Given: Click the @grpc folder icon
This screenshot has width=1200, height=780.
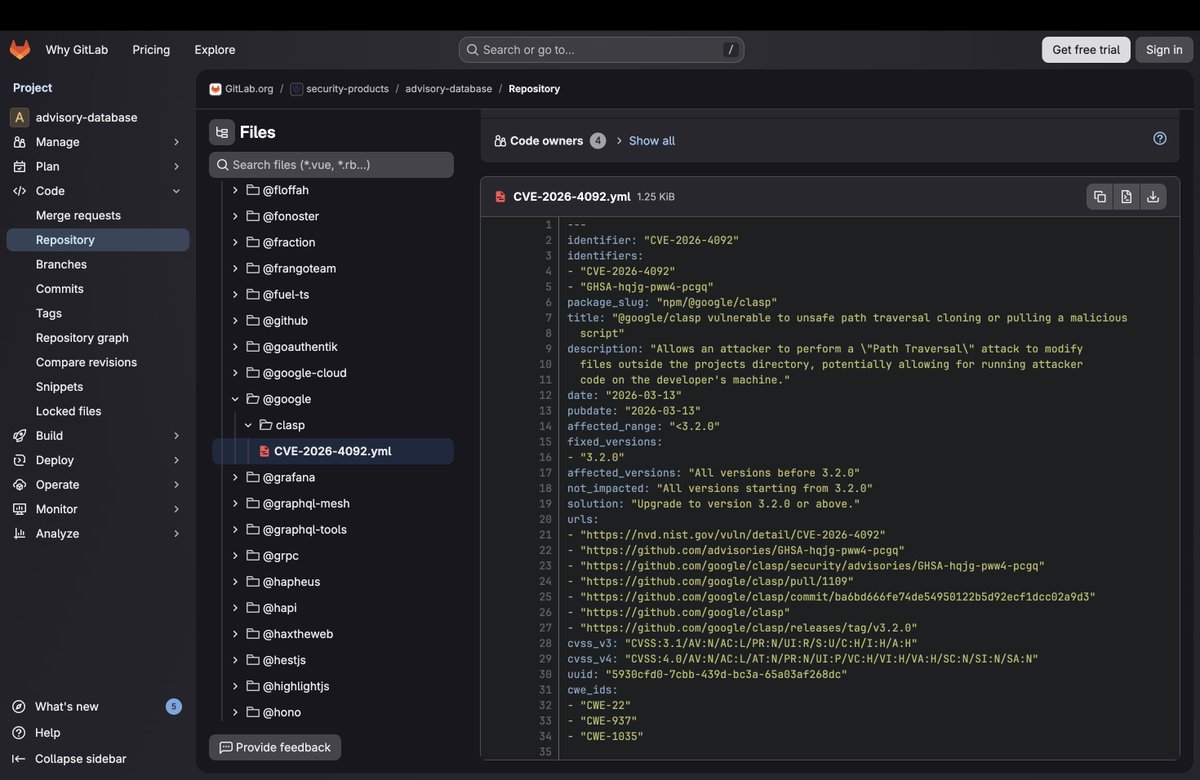Looking at the screenshot, I should [x=253, y=556].
